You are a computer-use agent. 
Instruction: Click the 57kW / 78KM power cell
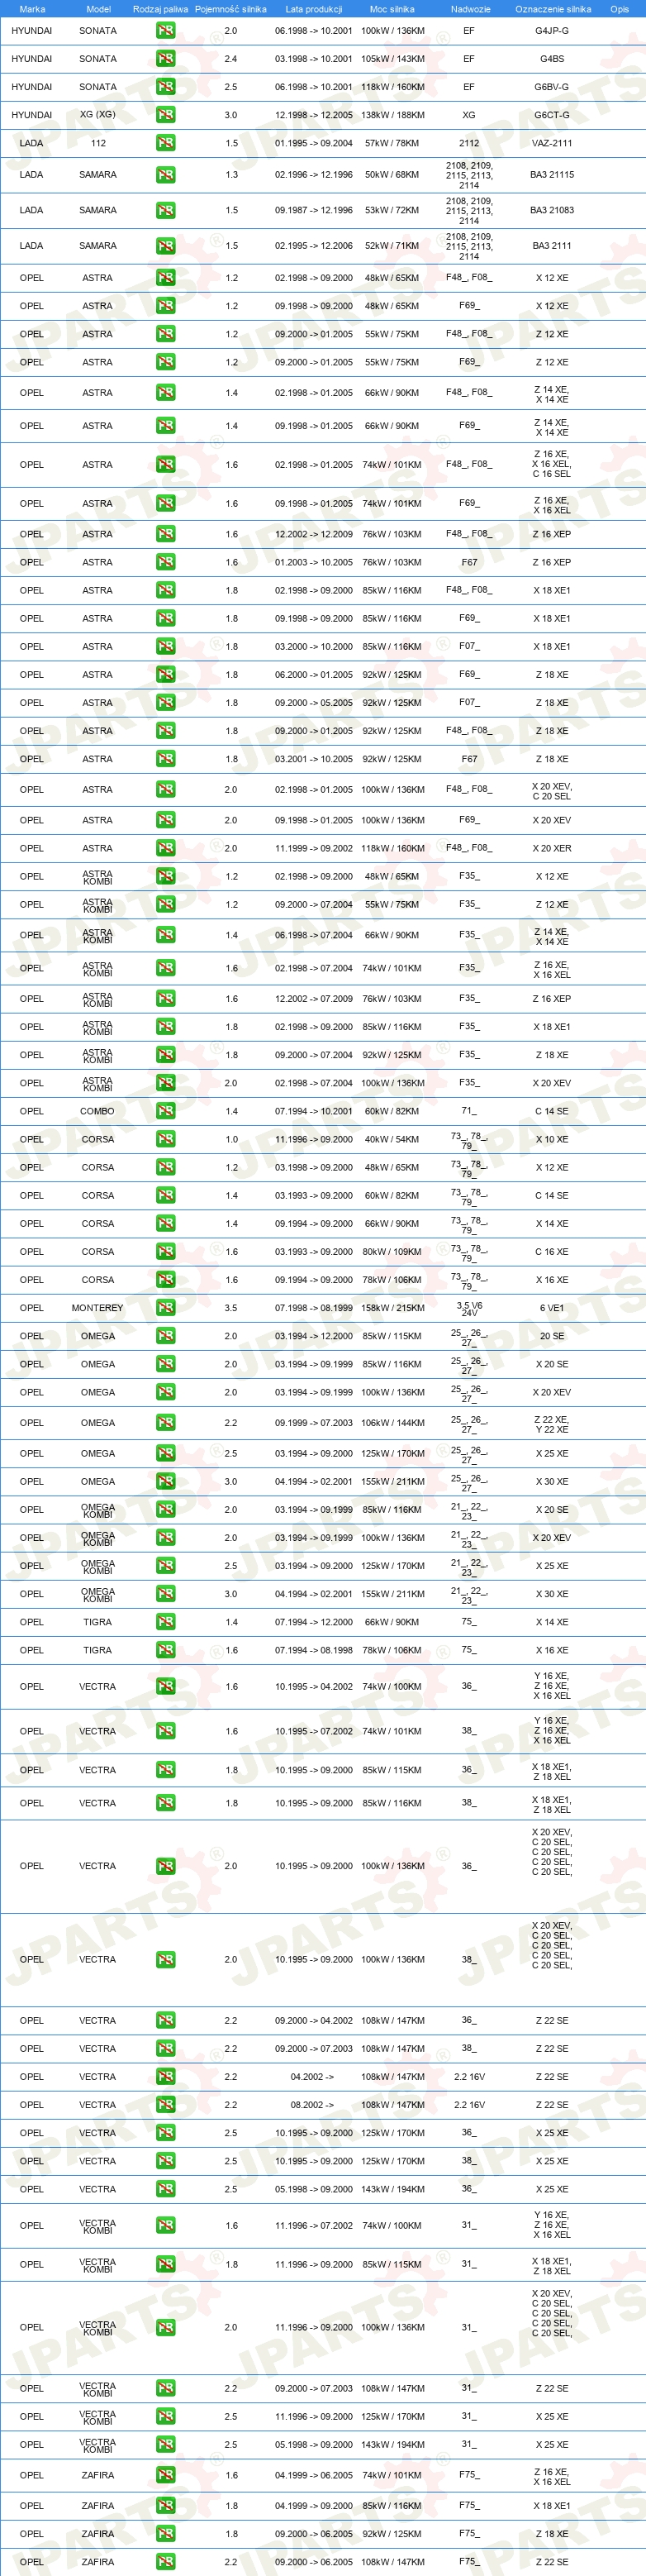pyautogui.click(x=392, y=143)
